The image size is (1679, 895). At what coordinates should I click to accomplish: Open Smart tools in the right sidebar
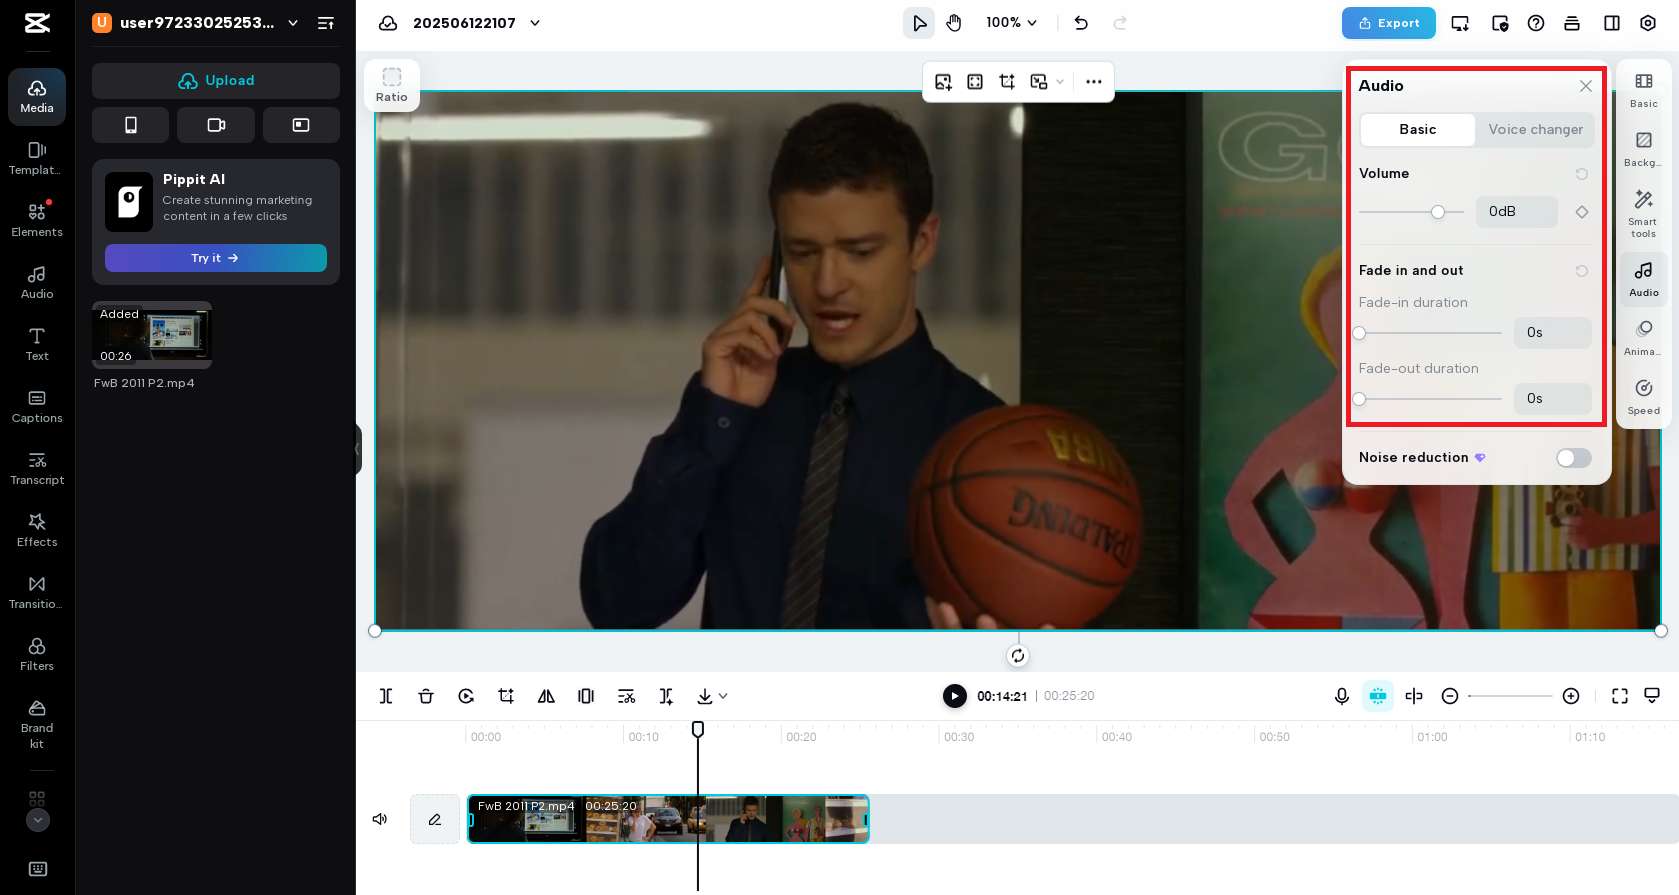click(x=1643, y=212)
